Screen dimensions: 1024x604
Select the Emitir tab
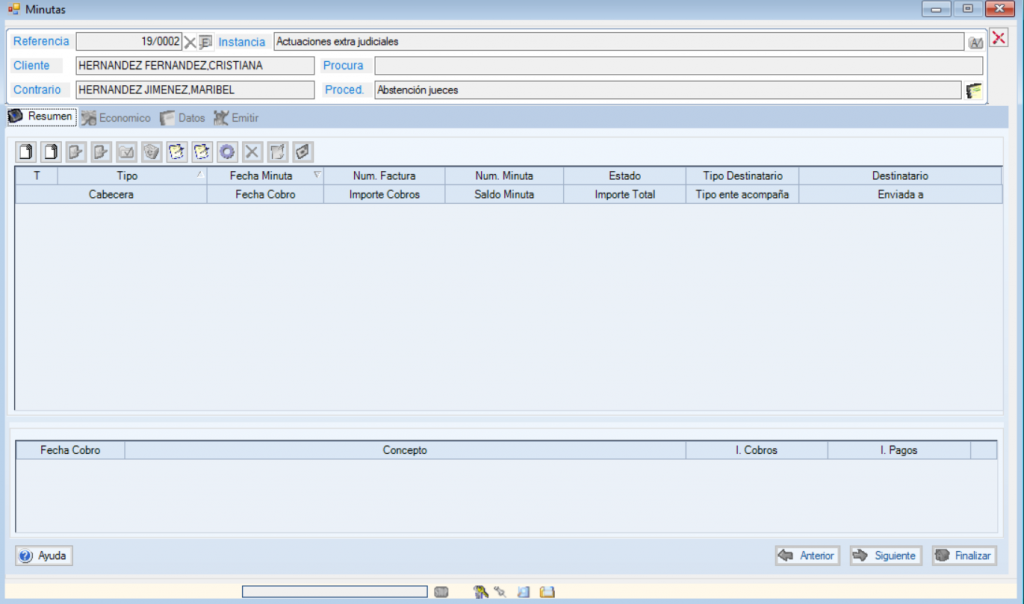236,118
